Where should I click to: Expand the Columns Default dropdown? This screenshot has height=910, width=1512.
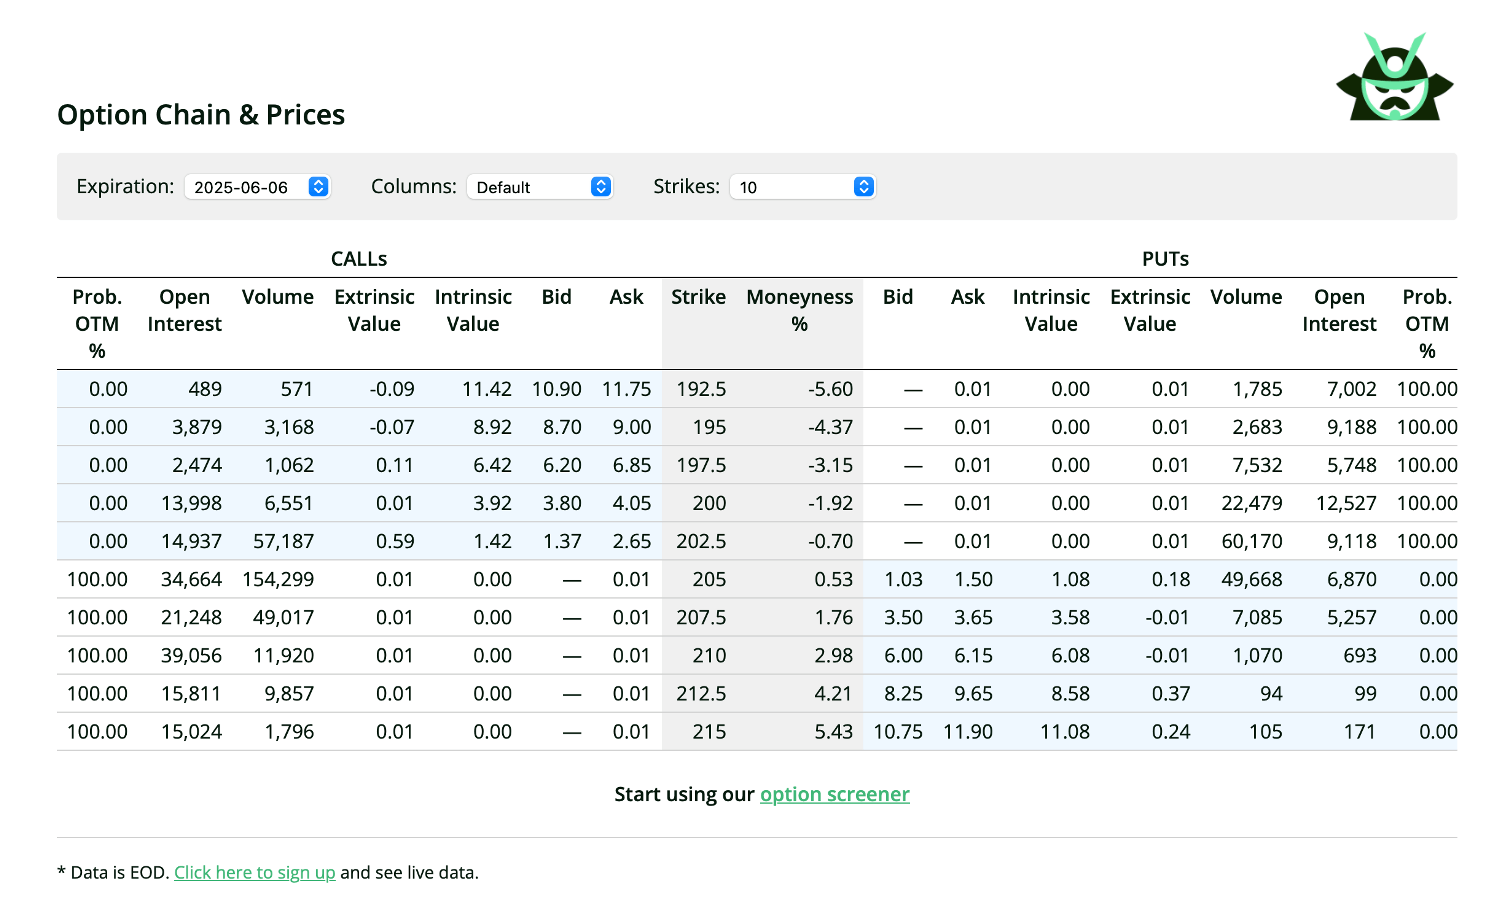539,187
